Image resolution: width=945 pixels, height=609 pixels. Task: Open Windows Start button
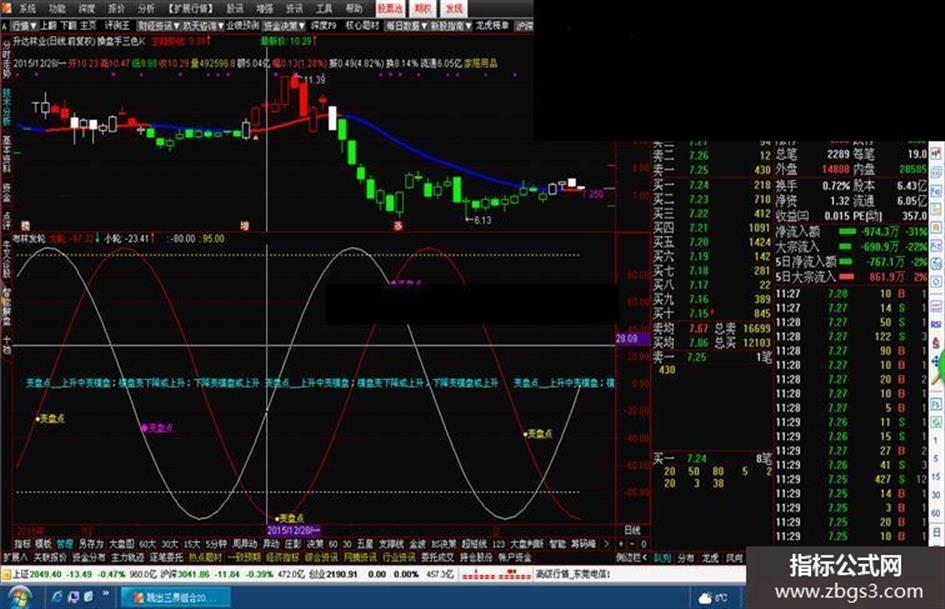(x=20, y=598)
